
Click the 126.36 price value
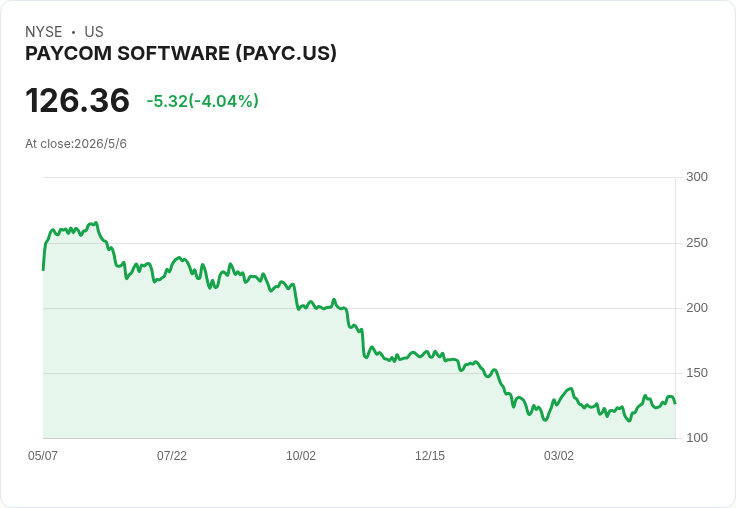tap(77, 100)
